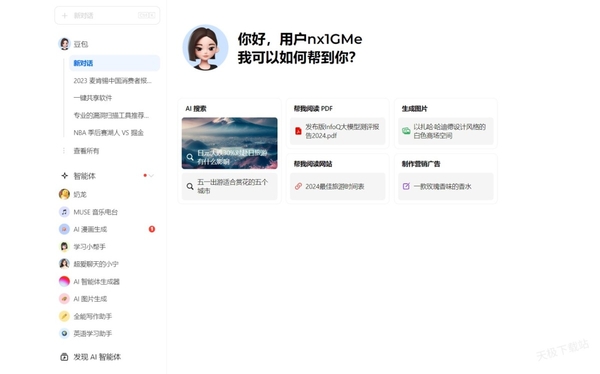
Task: Click the sparkle icon next to 智能体
Action: coord(64,176)
